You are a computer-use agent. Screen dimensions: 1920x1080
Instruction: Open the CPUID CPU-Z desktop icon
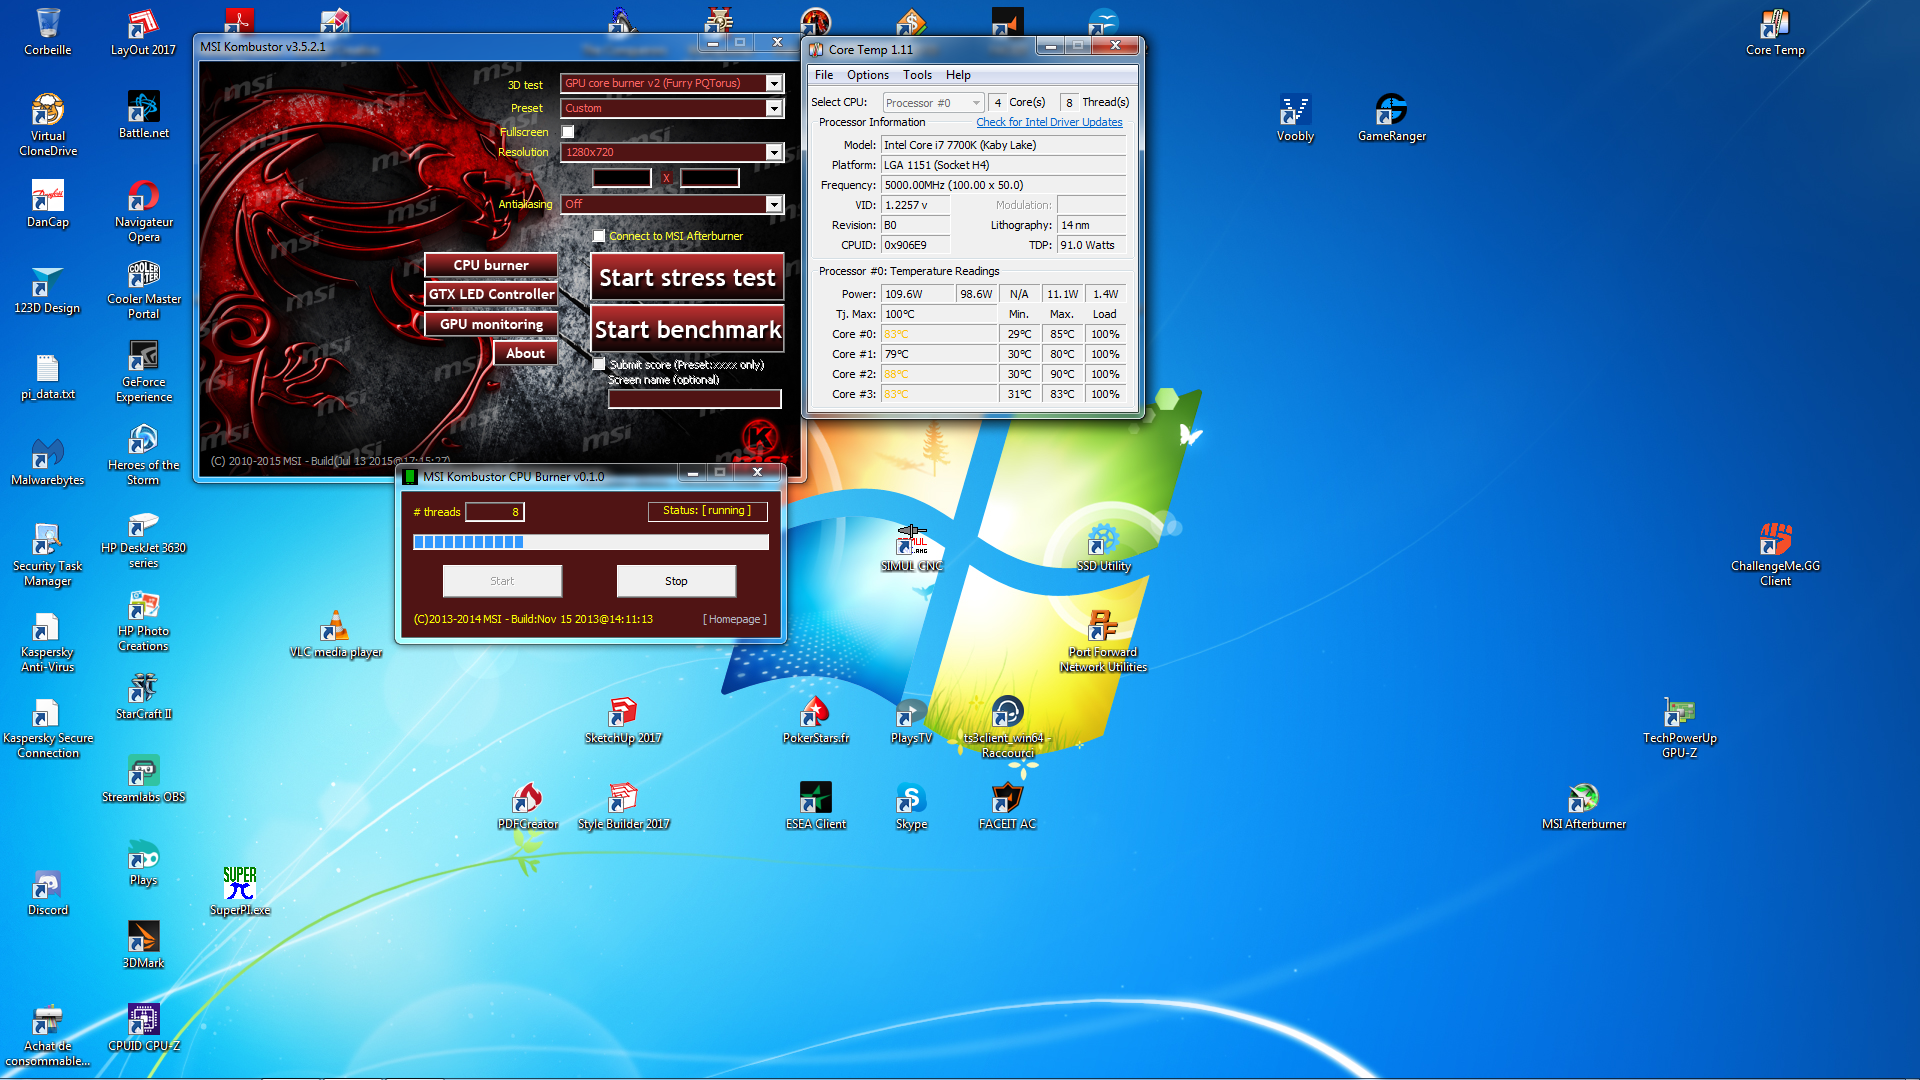(143, 1021)
